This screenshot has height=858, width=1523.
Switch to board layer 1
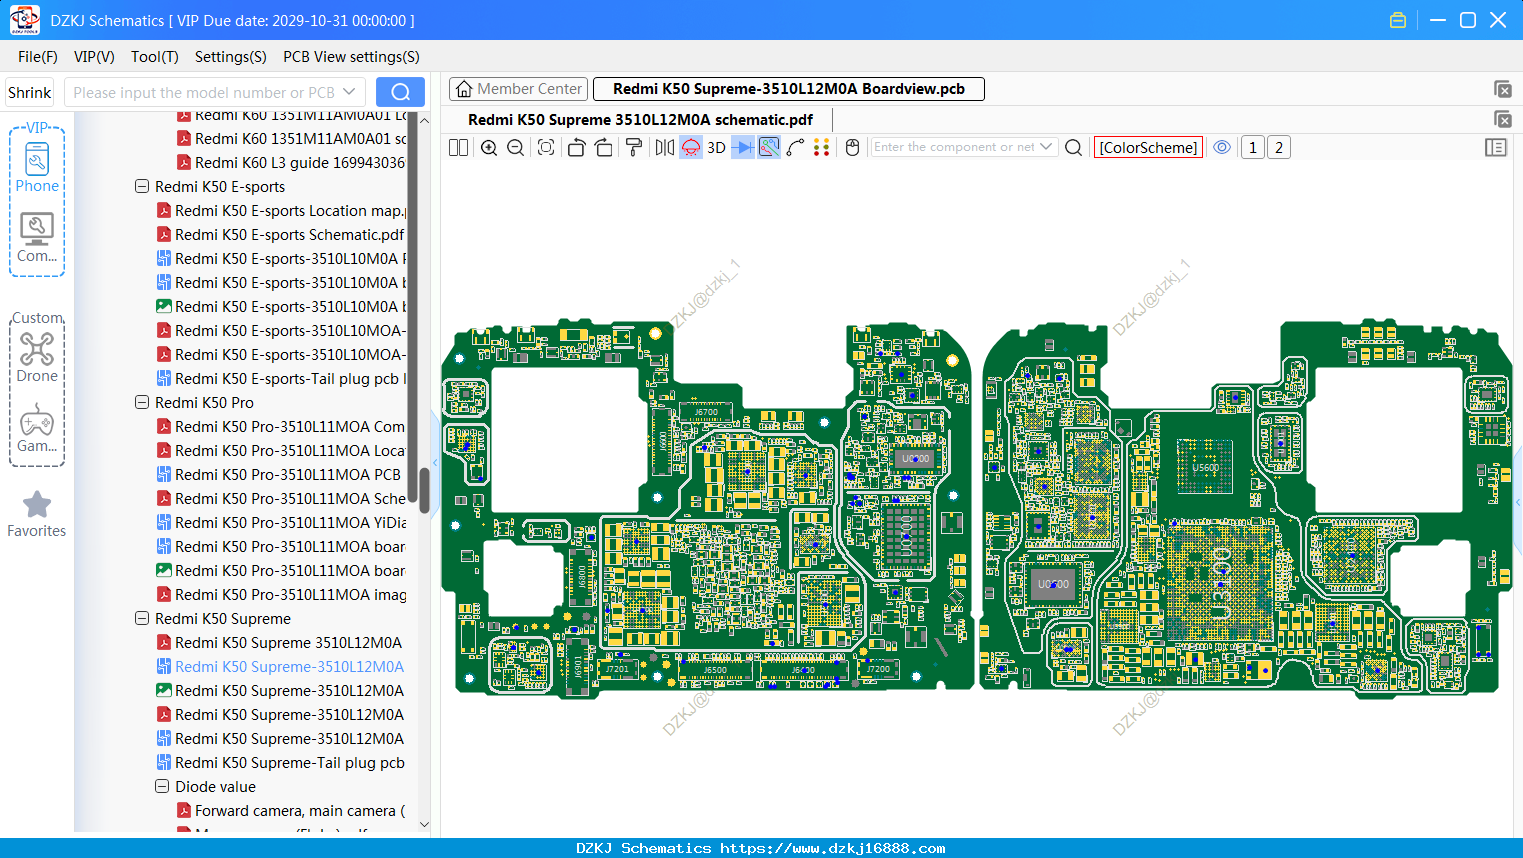tap(1253, 148)
